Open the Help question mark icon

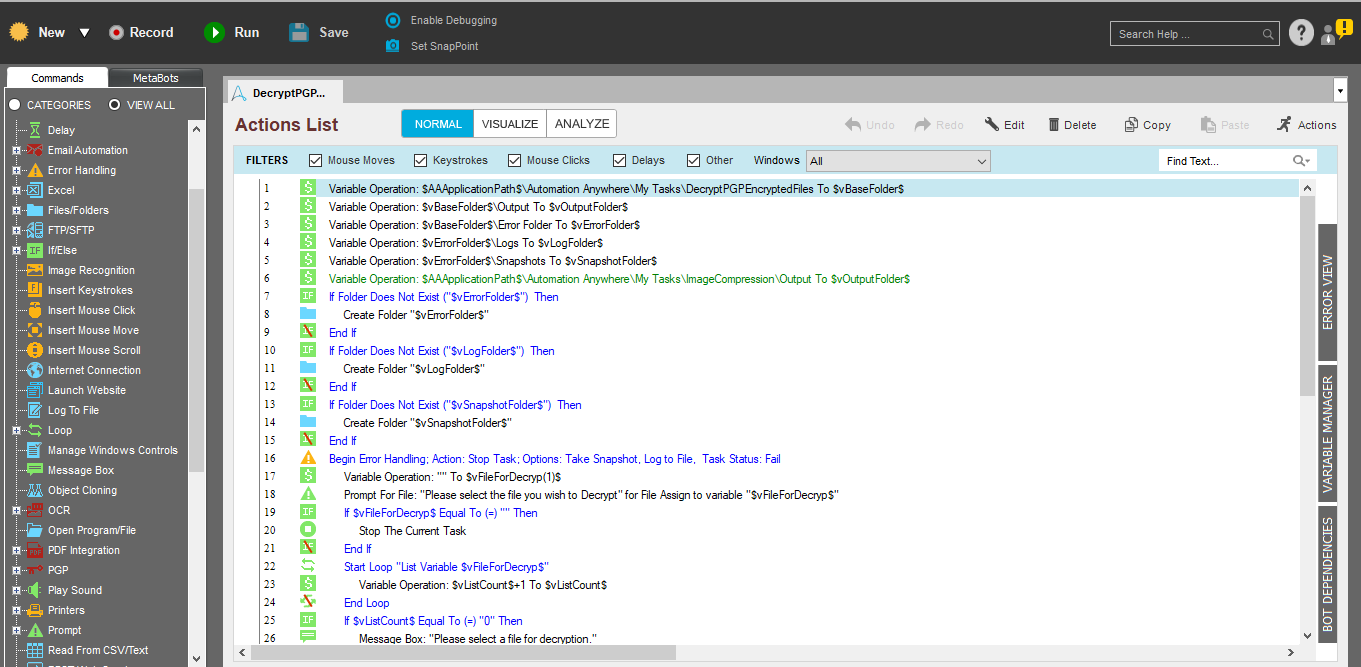(1300, 33)
